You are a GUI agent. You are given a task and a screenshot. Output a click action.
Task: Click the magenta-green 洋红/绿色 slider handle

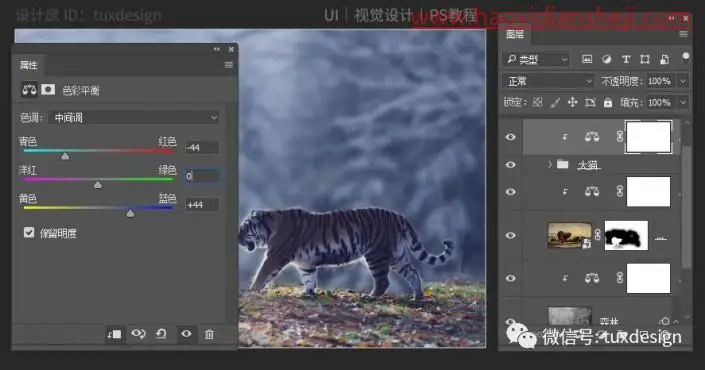pyautogui.click(x=98, y=185)
